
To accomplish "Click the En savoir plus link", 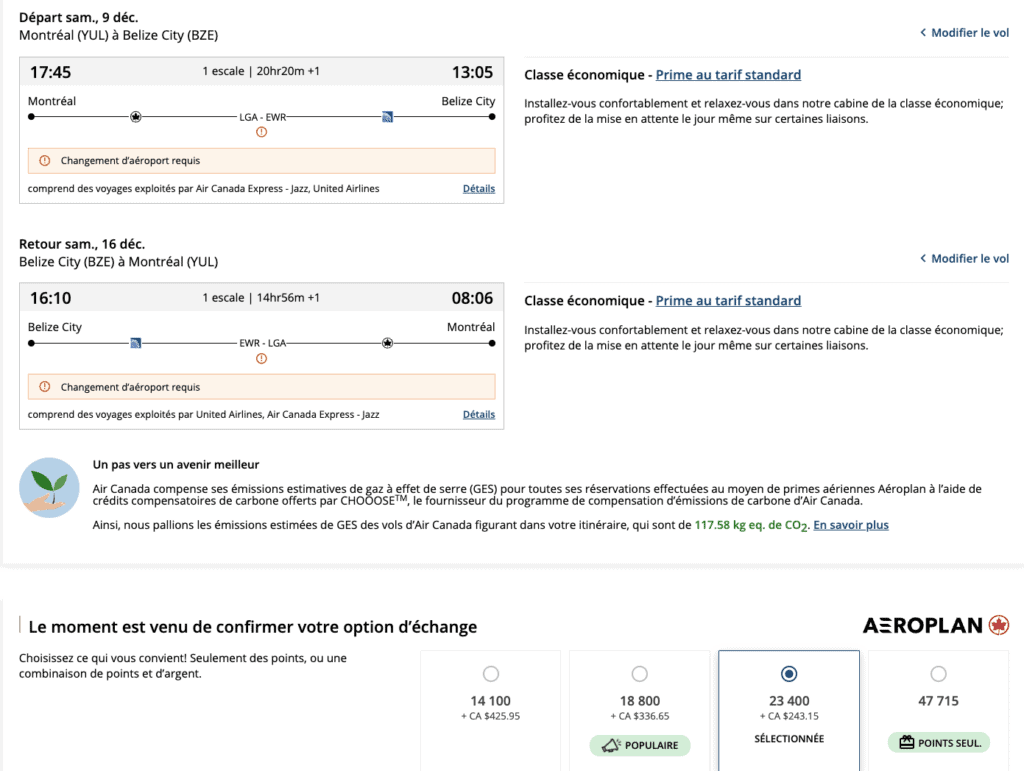I will [x=850, y=525].
